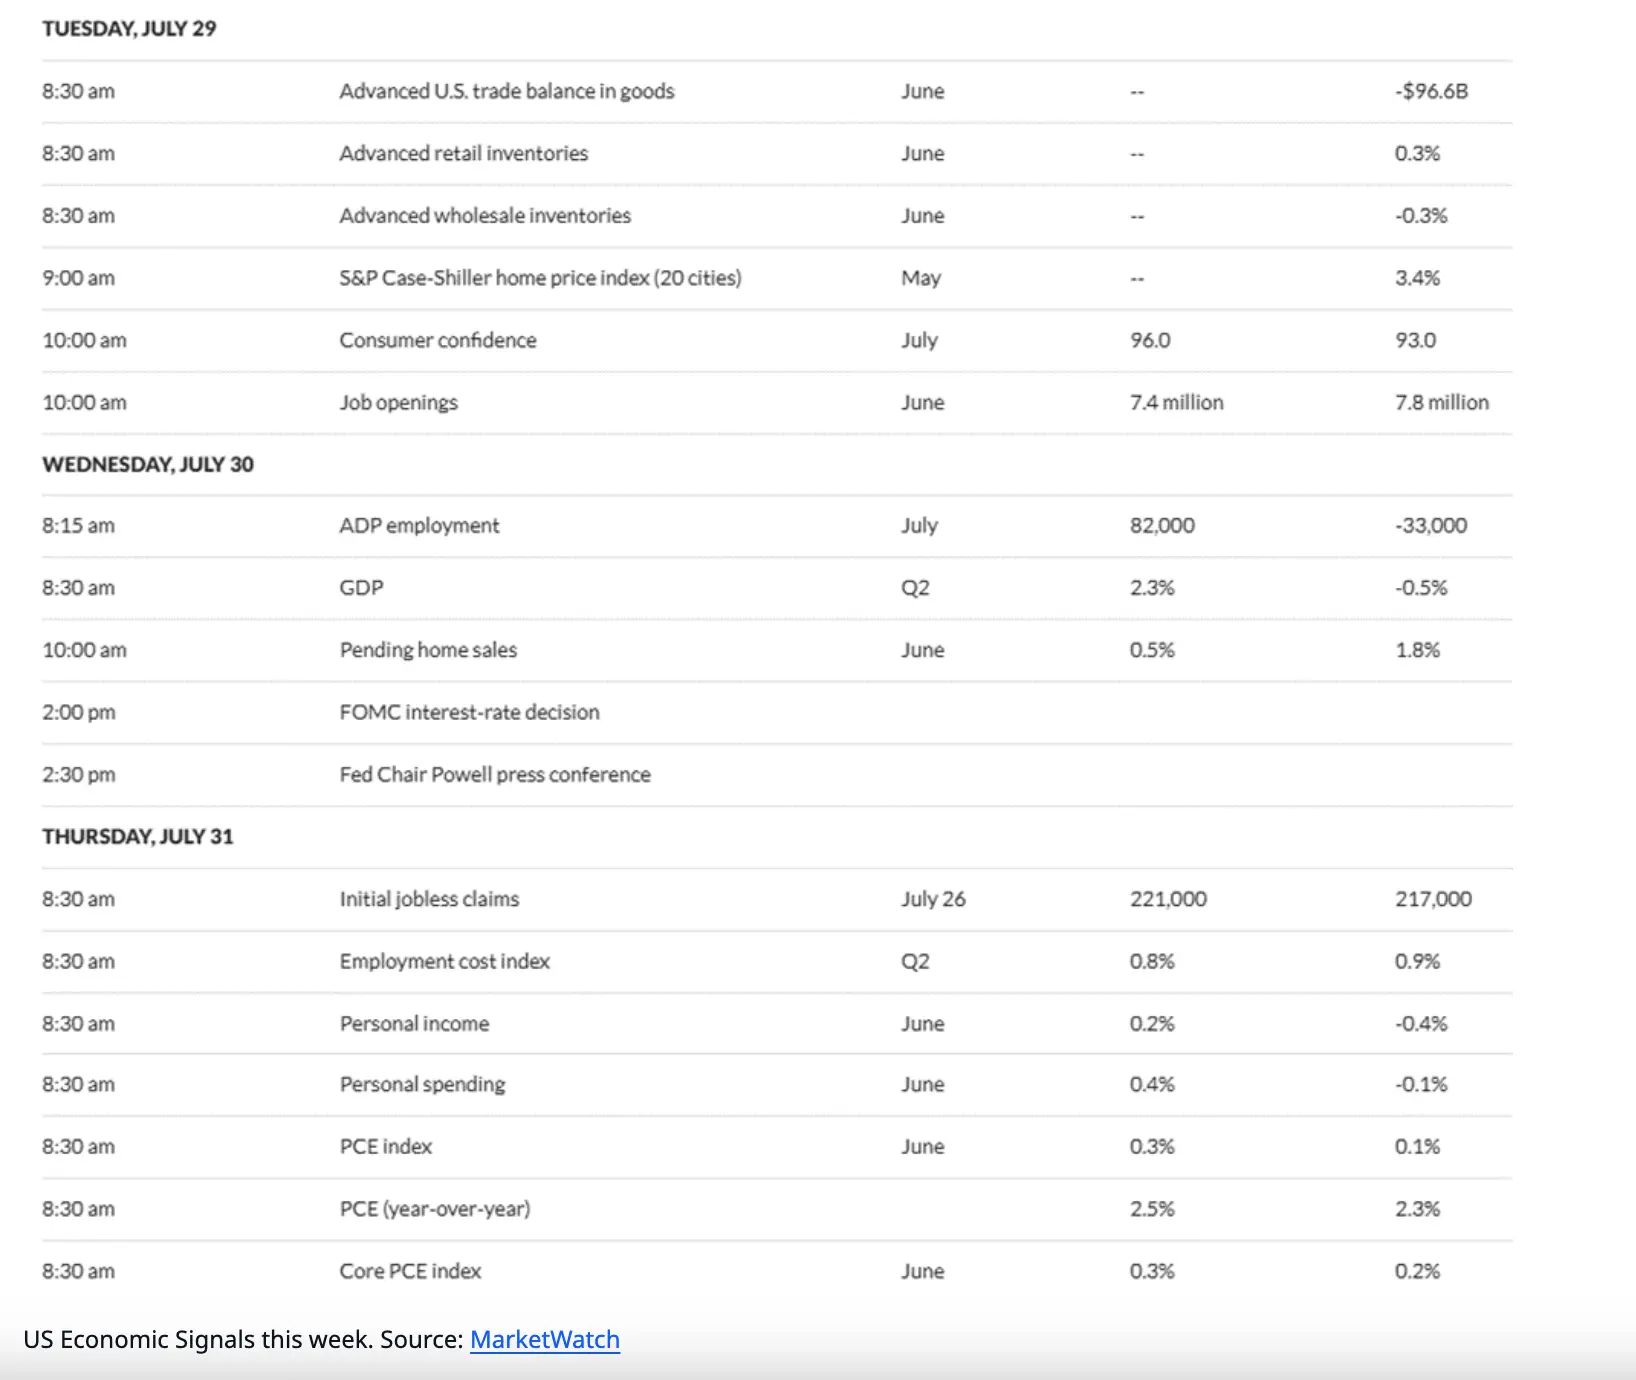
Task: Click the Initial jobless claims entry
Action: pyautogui.click(x=429, y=899)
